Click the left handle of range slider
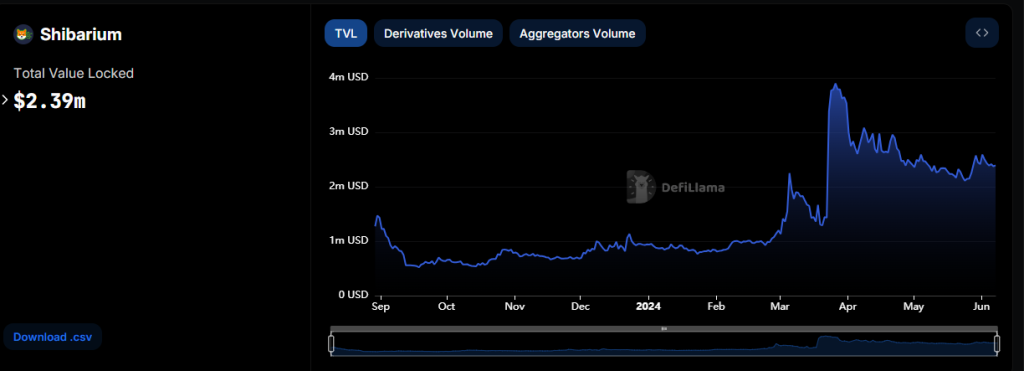 pyautogui.click(x=331, y=343)
